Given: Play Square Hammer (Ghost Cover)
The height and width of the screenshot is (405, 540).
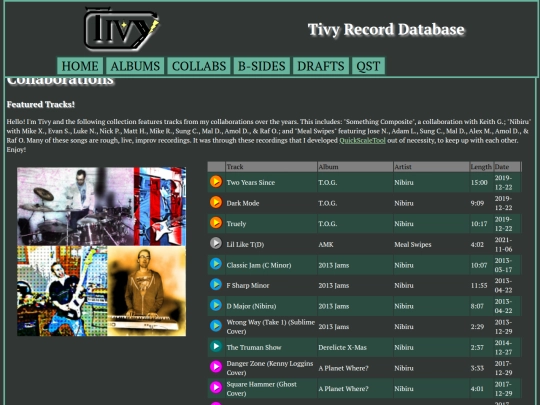Looking at the screenshot, I should click(x=216, y=387).
